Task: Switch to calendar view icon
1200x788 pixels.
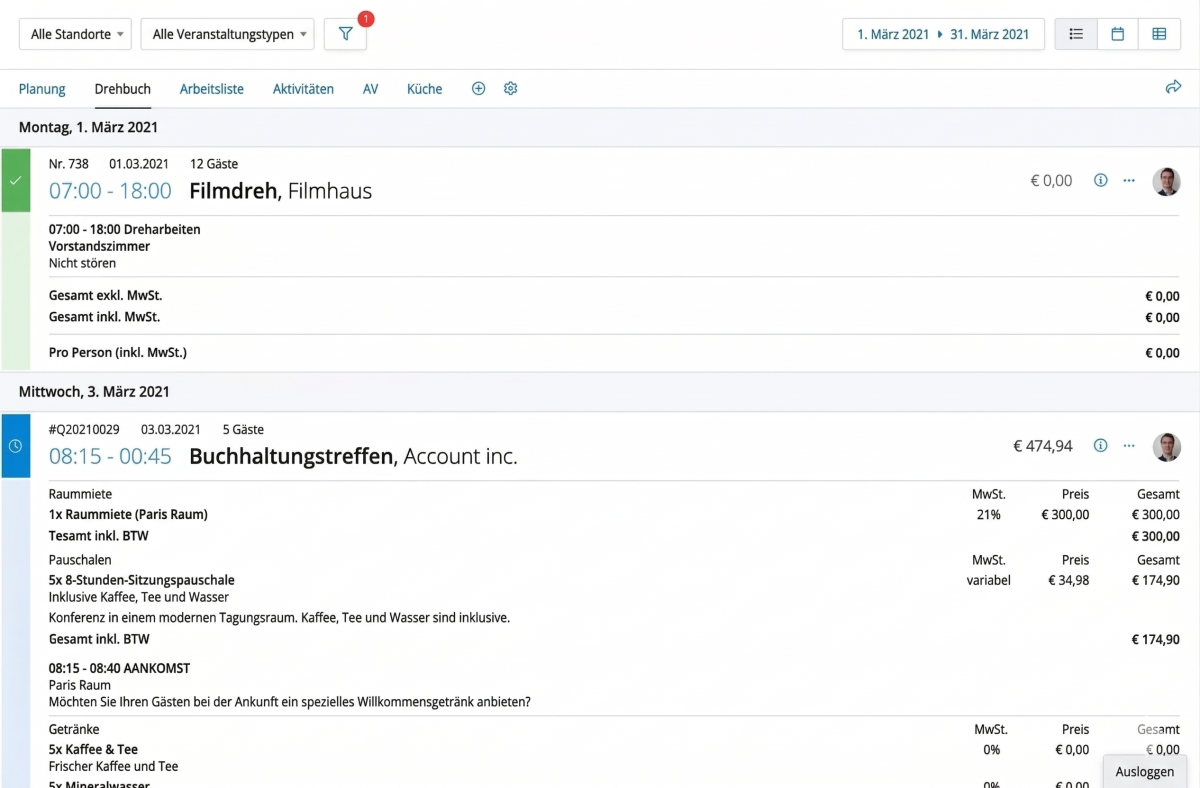Action: click(1117, 34)
